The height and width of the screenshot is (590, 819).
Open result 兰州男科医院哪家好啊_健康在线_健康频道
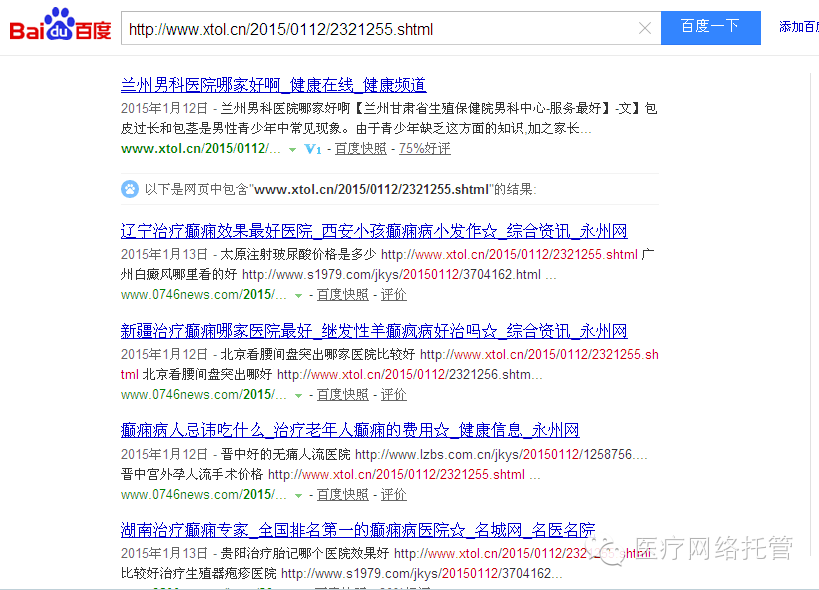pos(273,85)
